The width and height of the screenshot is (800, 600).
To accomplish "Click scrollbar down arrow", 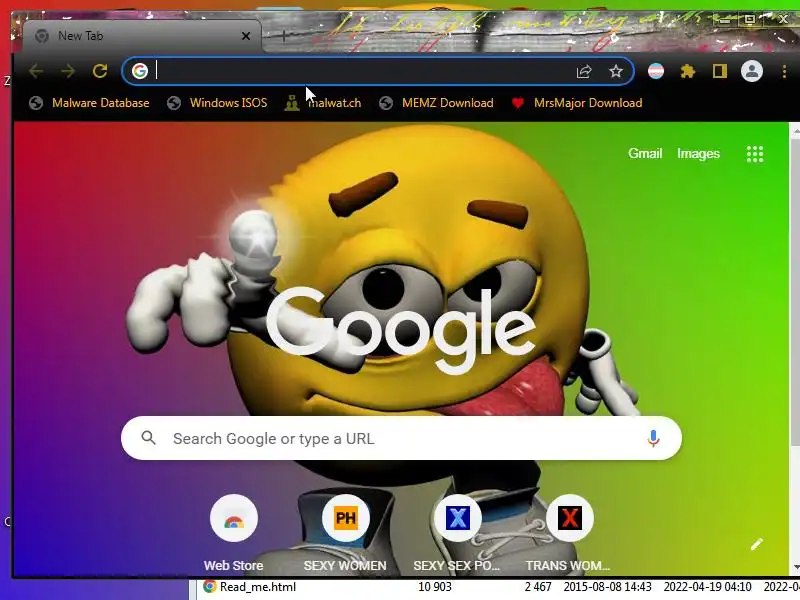I will coord(795,567).
